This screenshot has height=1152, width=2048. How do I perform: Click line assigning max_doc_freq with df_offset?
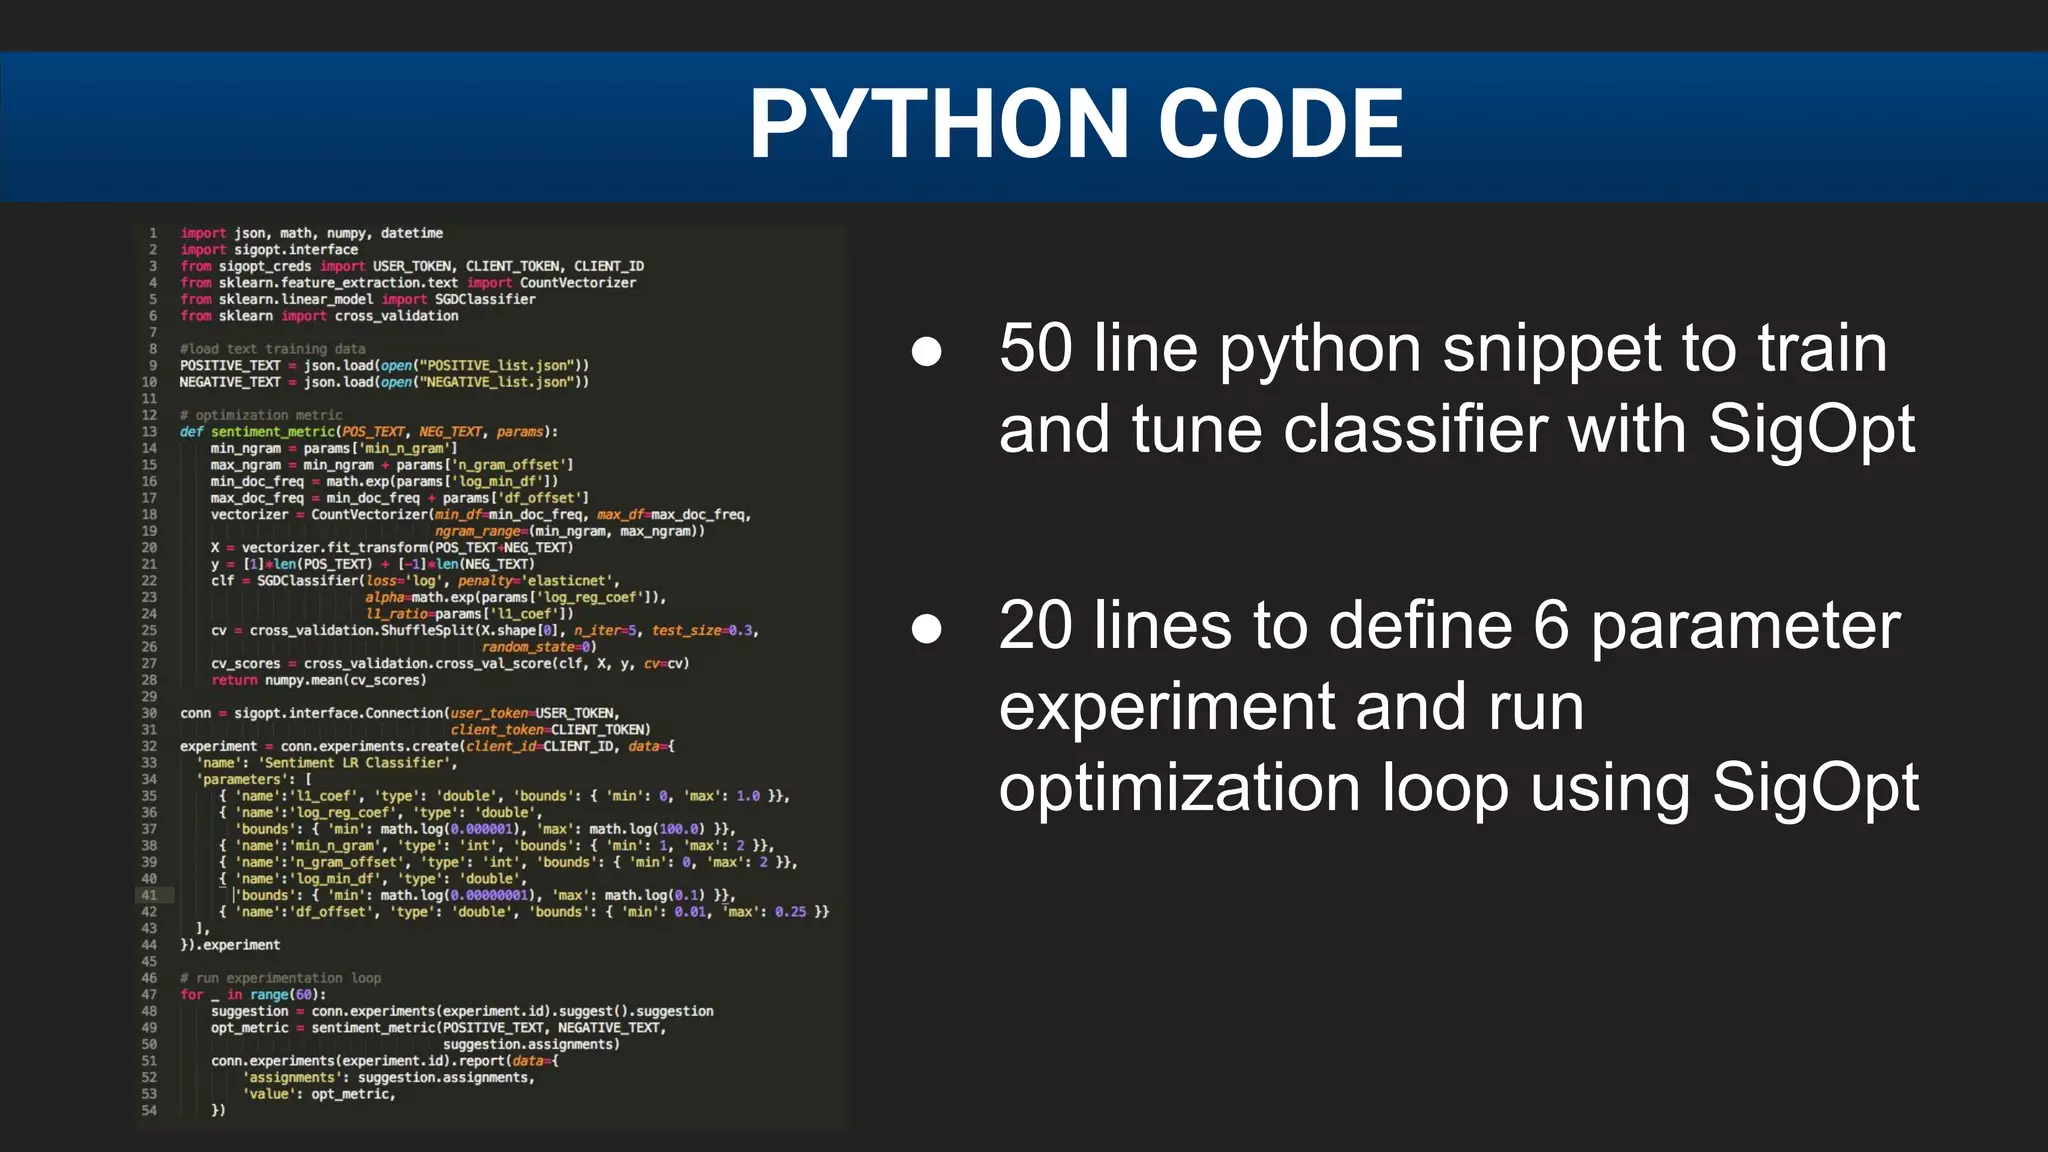tap(400, 498)
